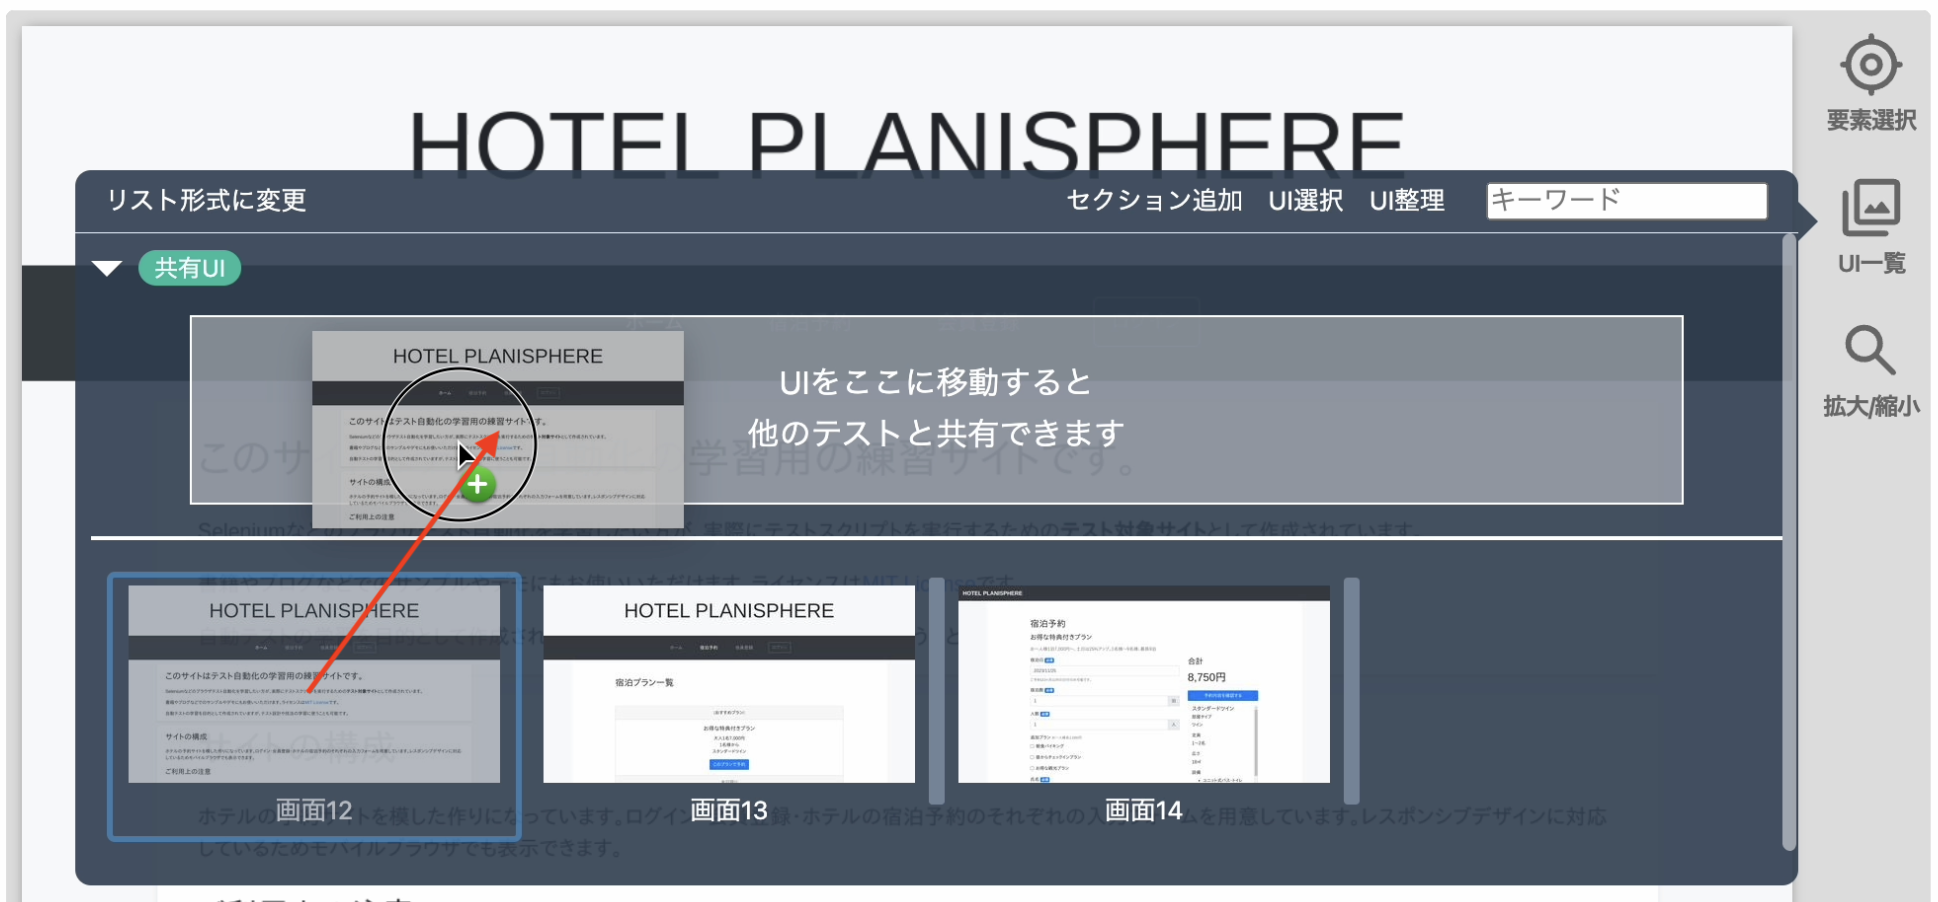Select the 画面14 thumbnail
1938x902 pixels.
1144,684
